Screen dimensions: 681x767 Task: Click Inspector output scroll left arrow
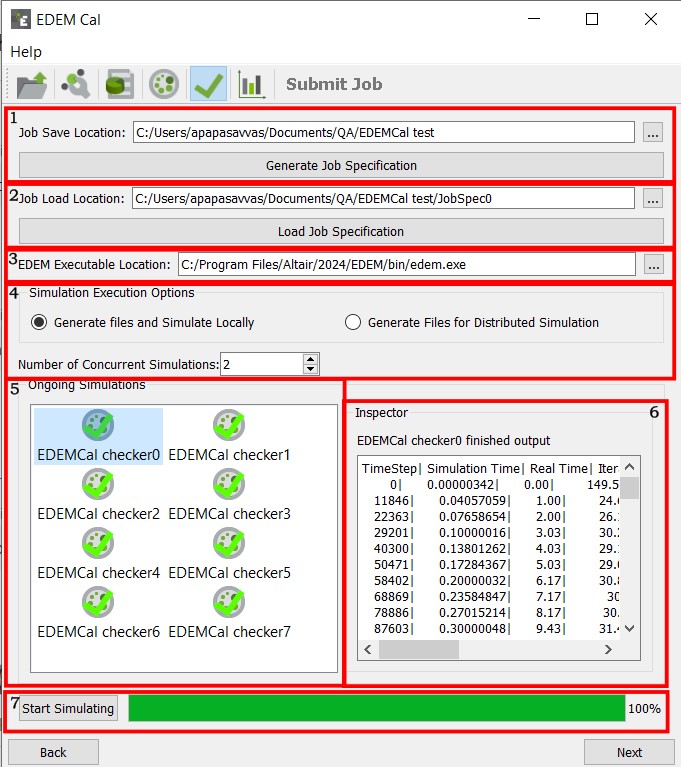368,650
